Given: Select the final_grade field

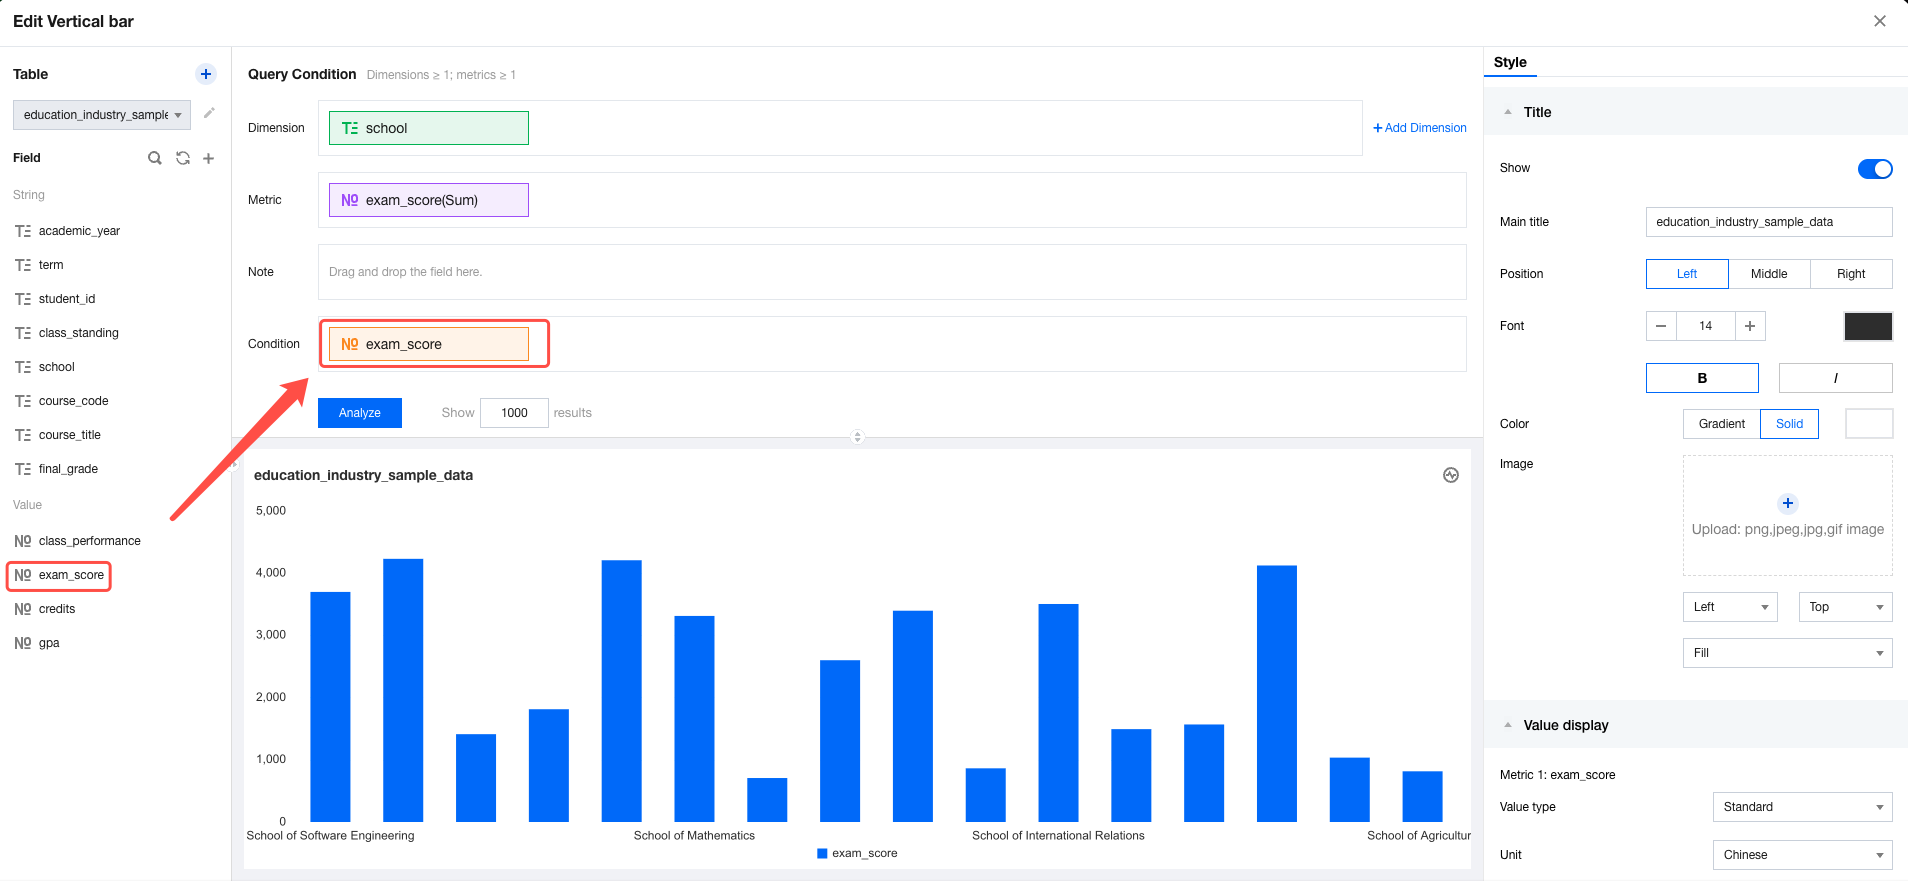Looking at the screenshot, I should (x=68, y=469).
